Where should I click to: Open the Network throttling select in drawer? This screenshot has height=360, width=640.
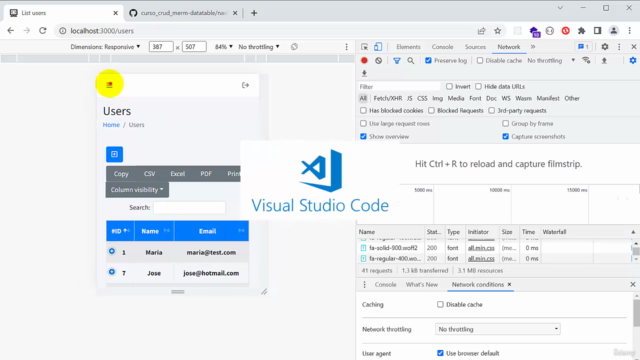point(498,329)
